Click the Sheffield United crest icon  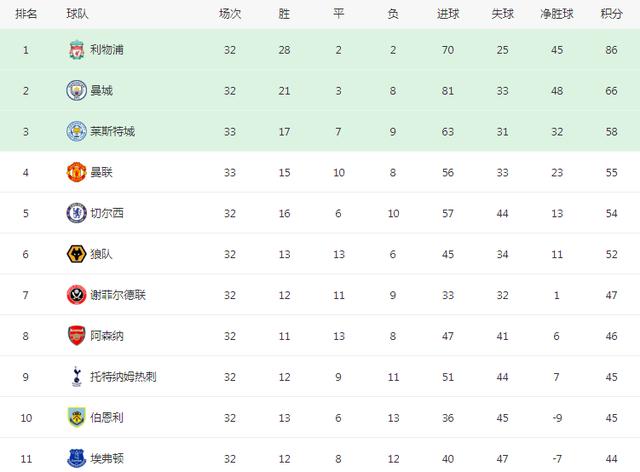click(x=76, y=295)
